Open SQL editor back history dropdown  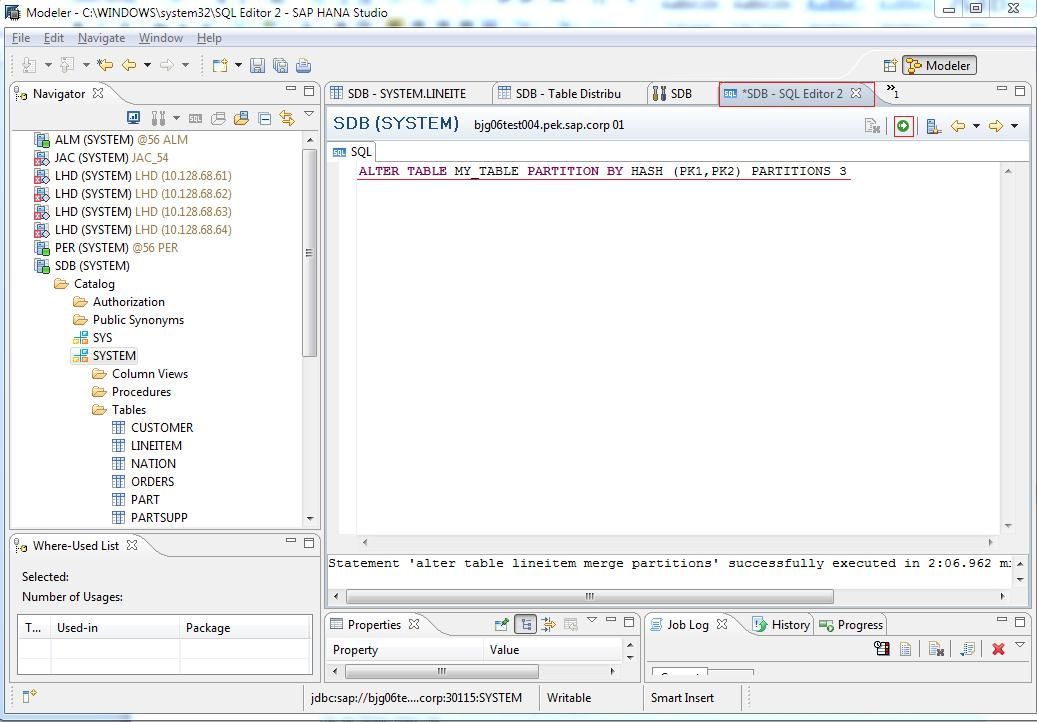[x=976, y=126]
